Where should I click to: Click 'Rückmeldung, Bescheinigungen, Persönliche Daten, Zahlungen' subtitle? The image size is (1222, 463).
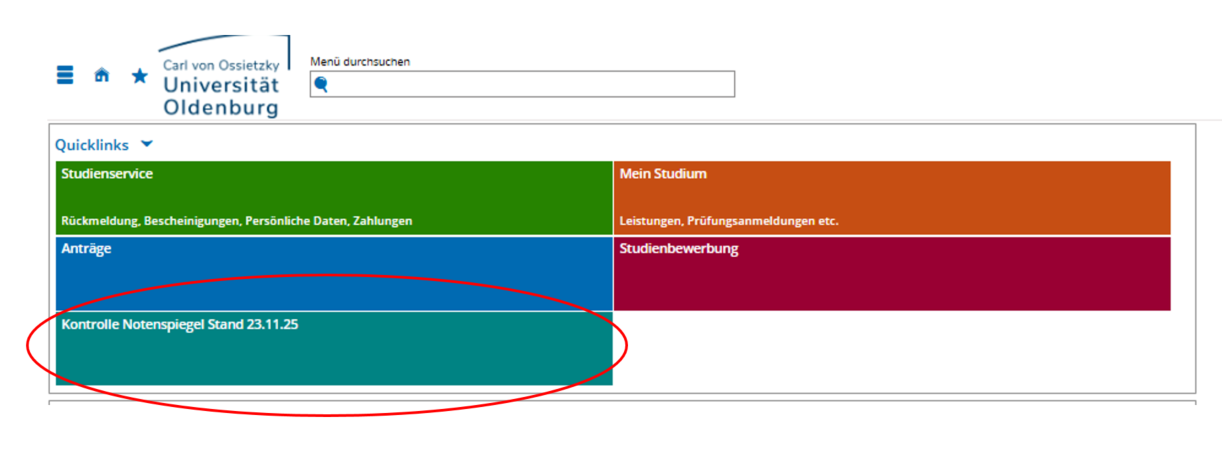[237, 221]
